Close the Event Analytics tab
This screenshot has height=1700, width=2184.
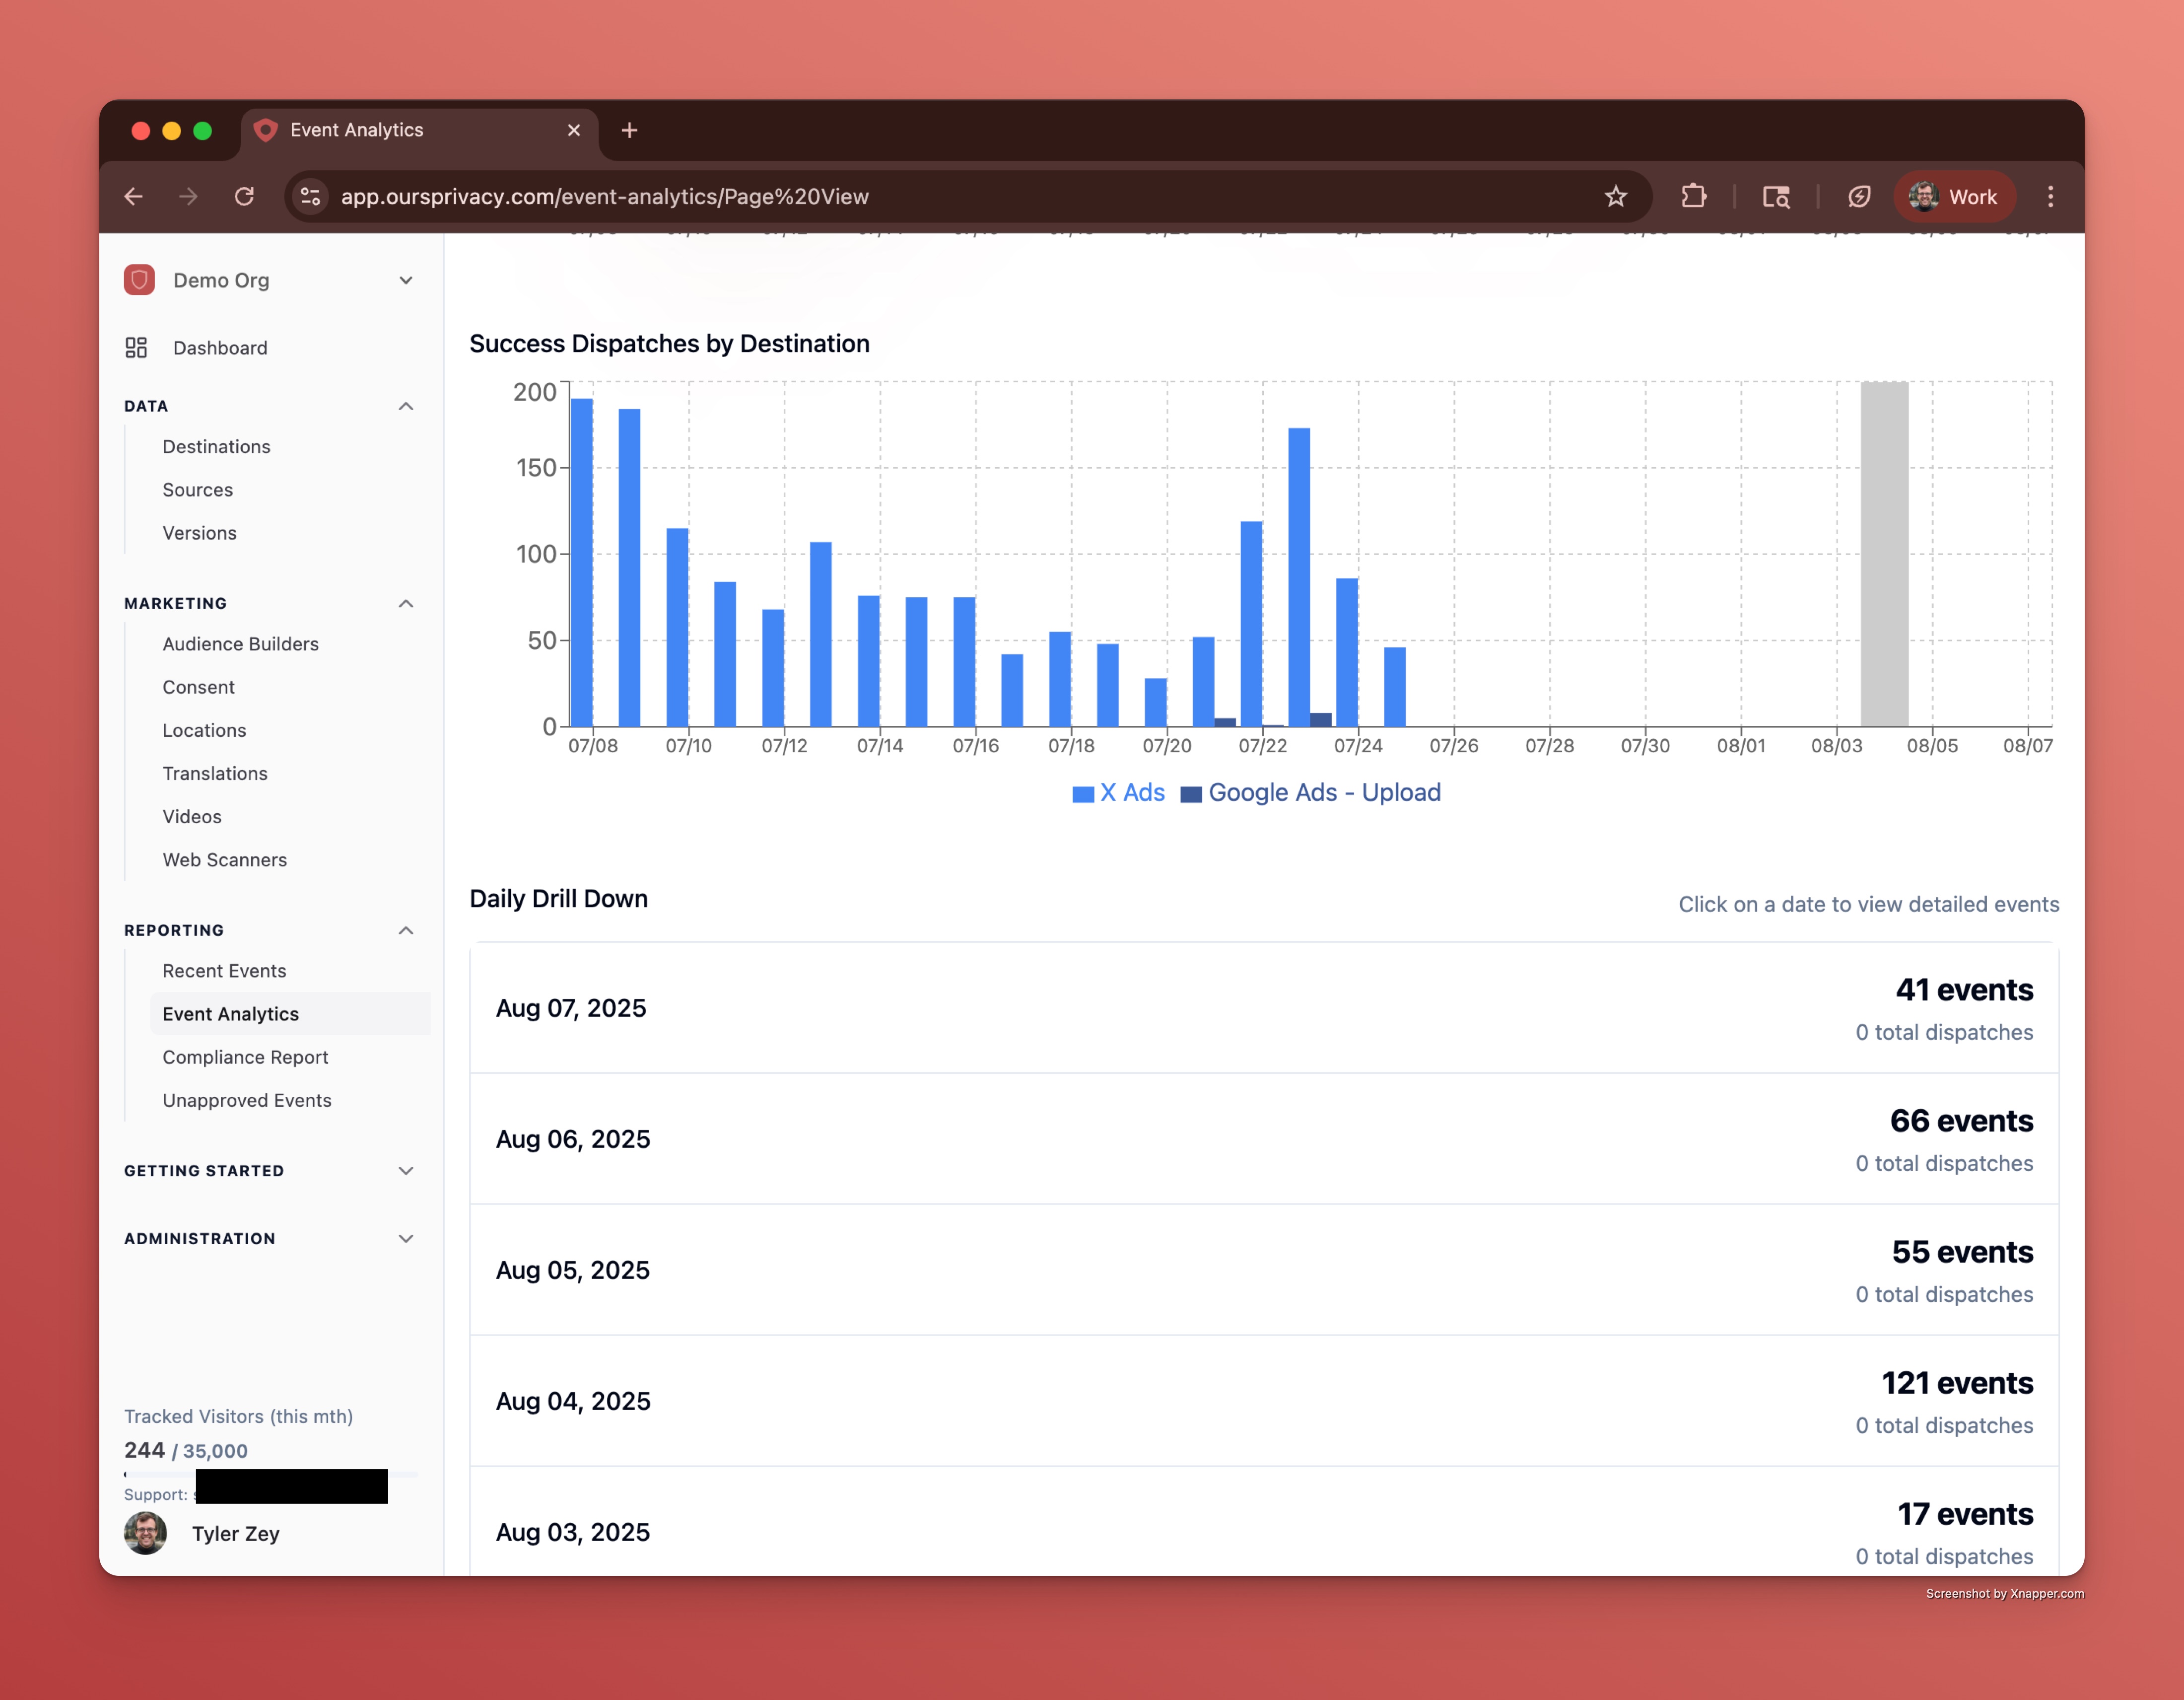(574, 130)
